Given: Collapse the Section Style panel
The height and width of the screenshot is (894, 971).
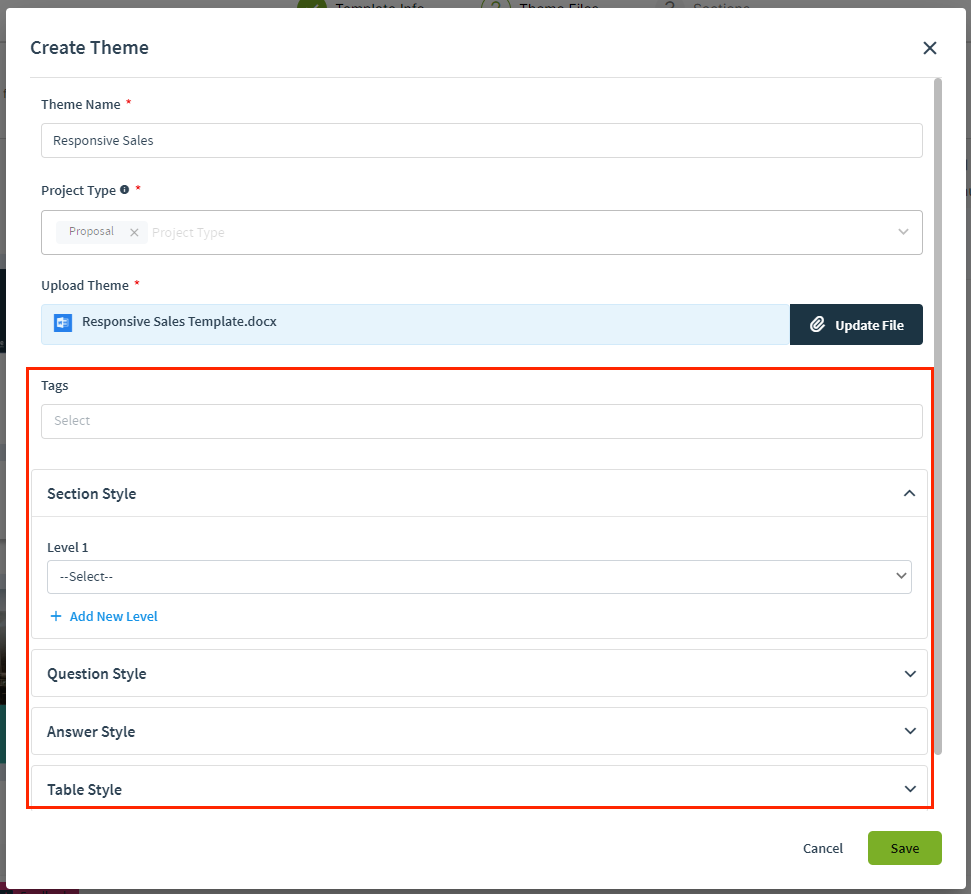Looking at the screenshot, I should click(x=909, y=493).
